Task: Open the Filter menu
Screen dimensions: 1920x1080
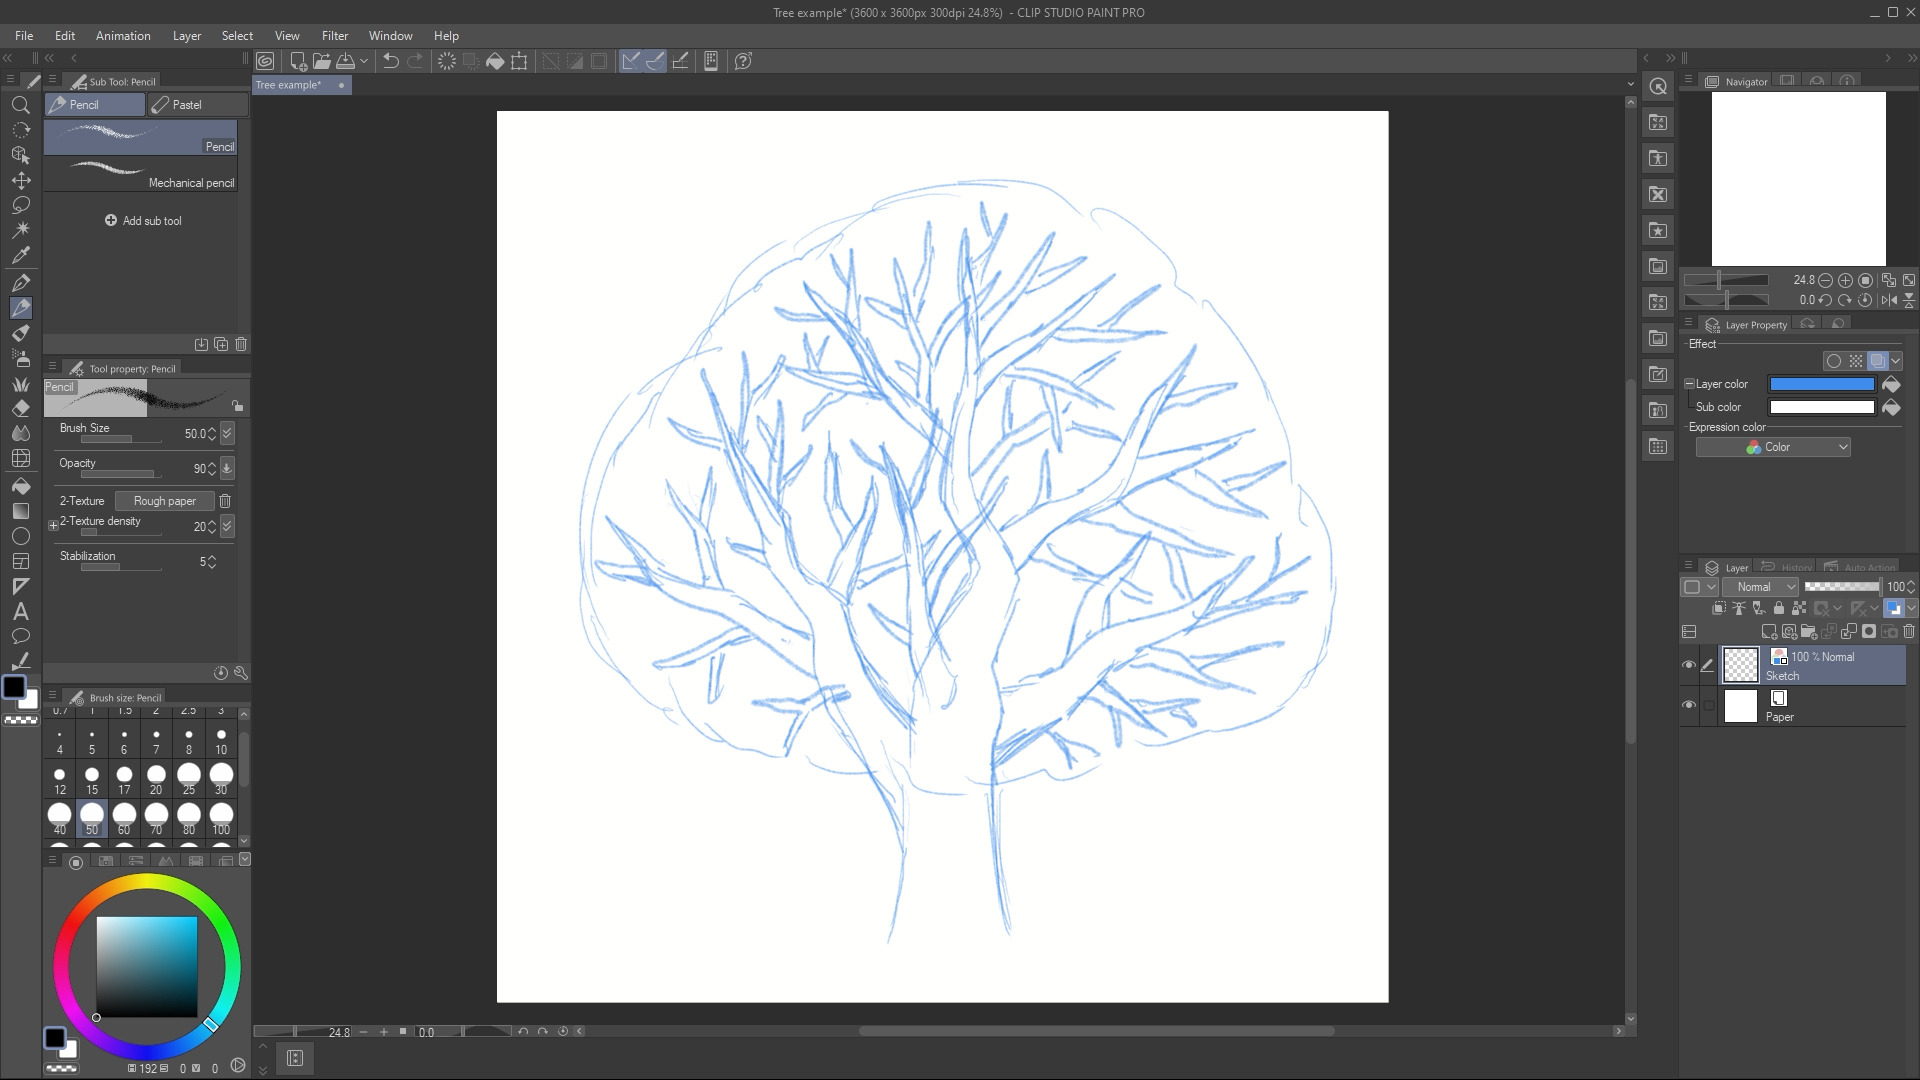Action: pos(335,36)
